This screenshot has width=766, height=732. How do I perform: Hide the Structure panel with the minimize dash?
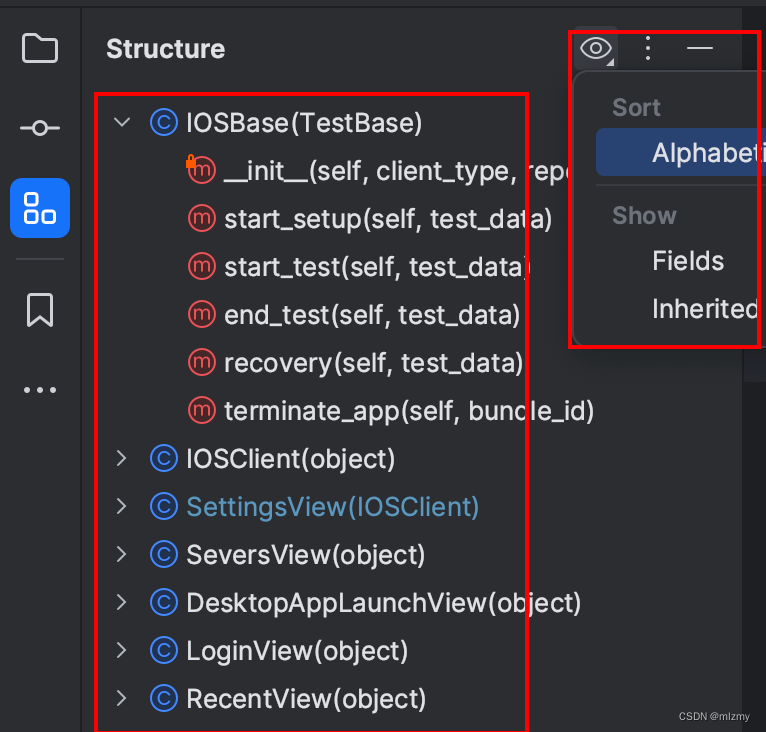click(x=700, y=48)
